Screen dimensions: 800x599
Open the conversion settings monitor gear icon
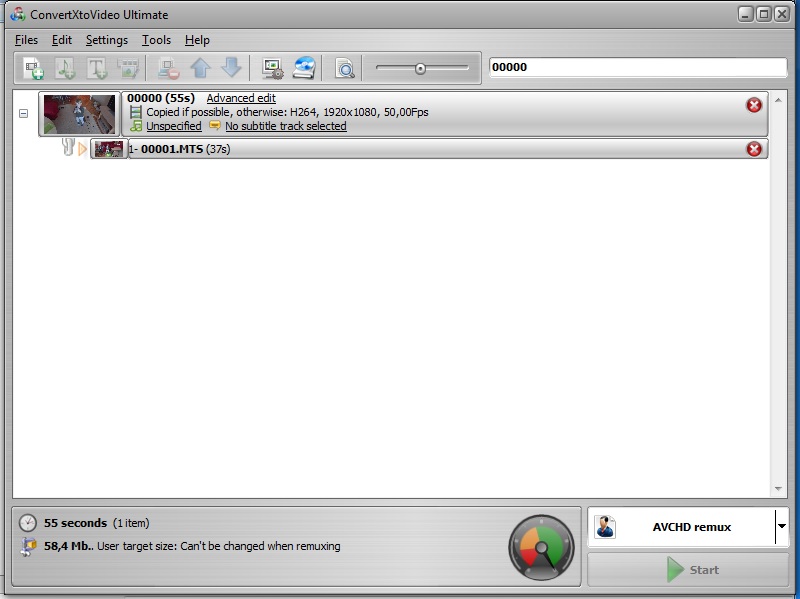pos(272,68)
